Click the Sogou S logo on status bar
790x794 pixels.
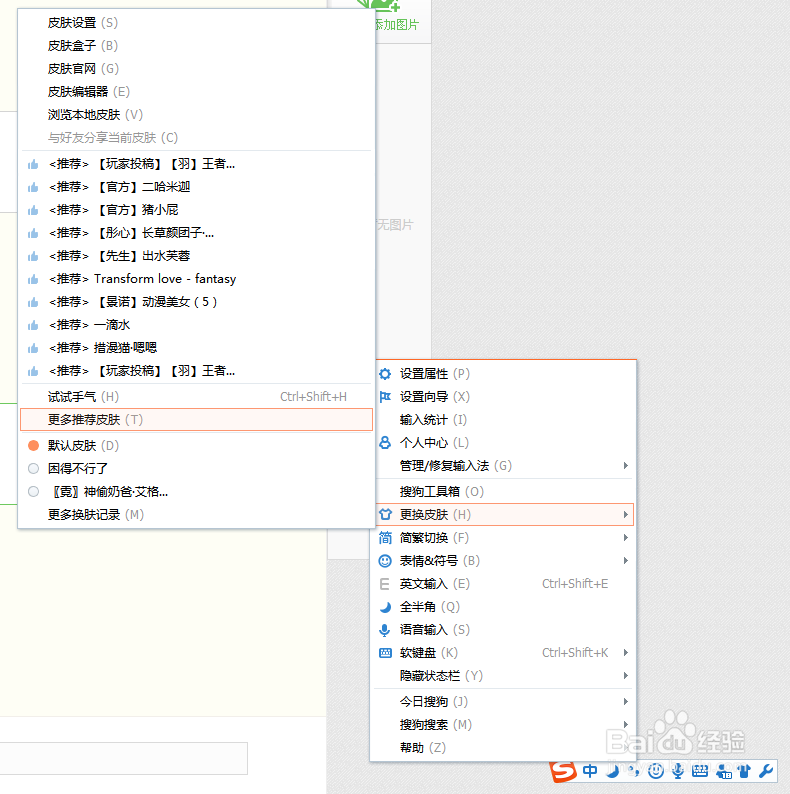pyautogui.click(x=563, y=772)
